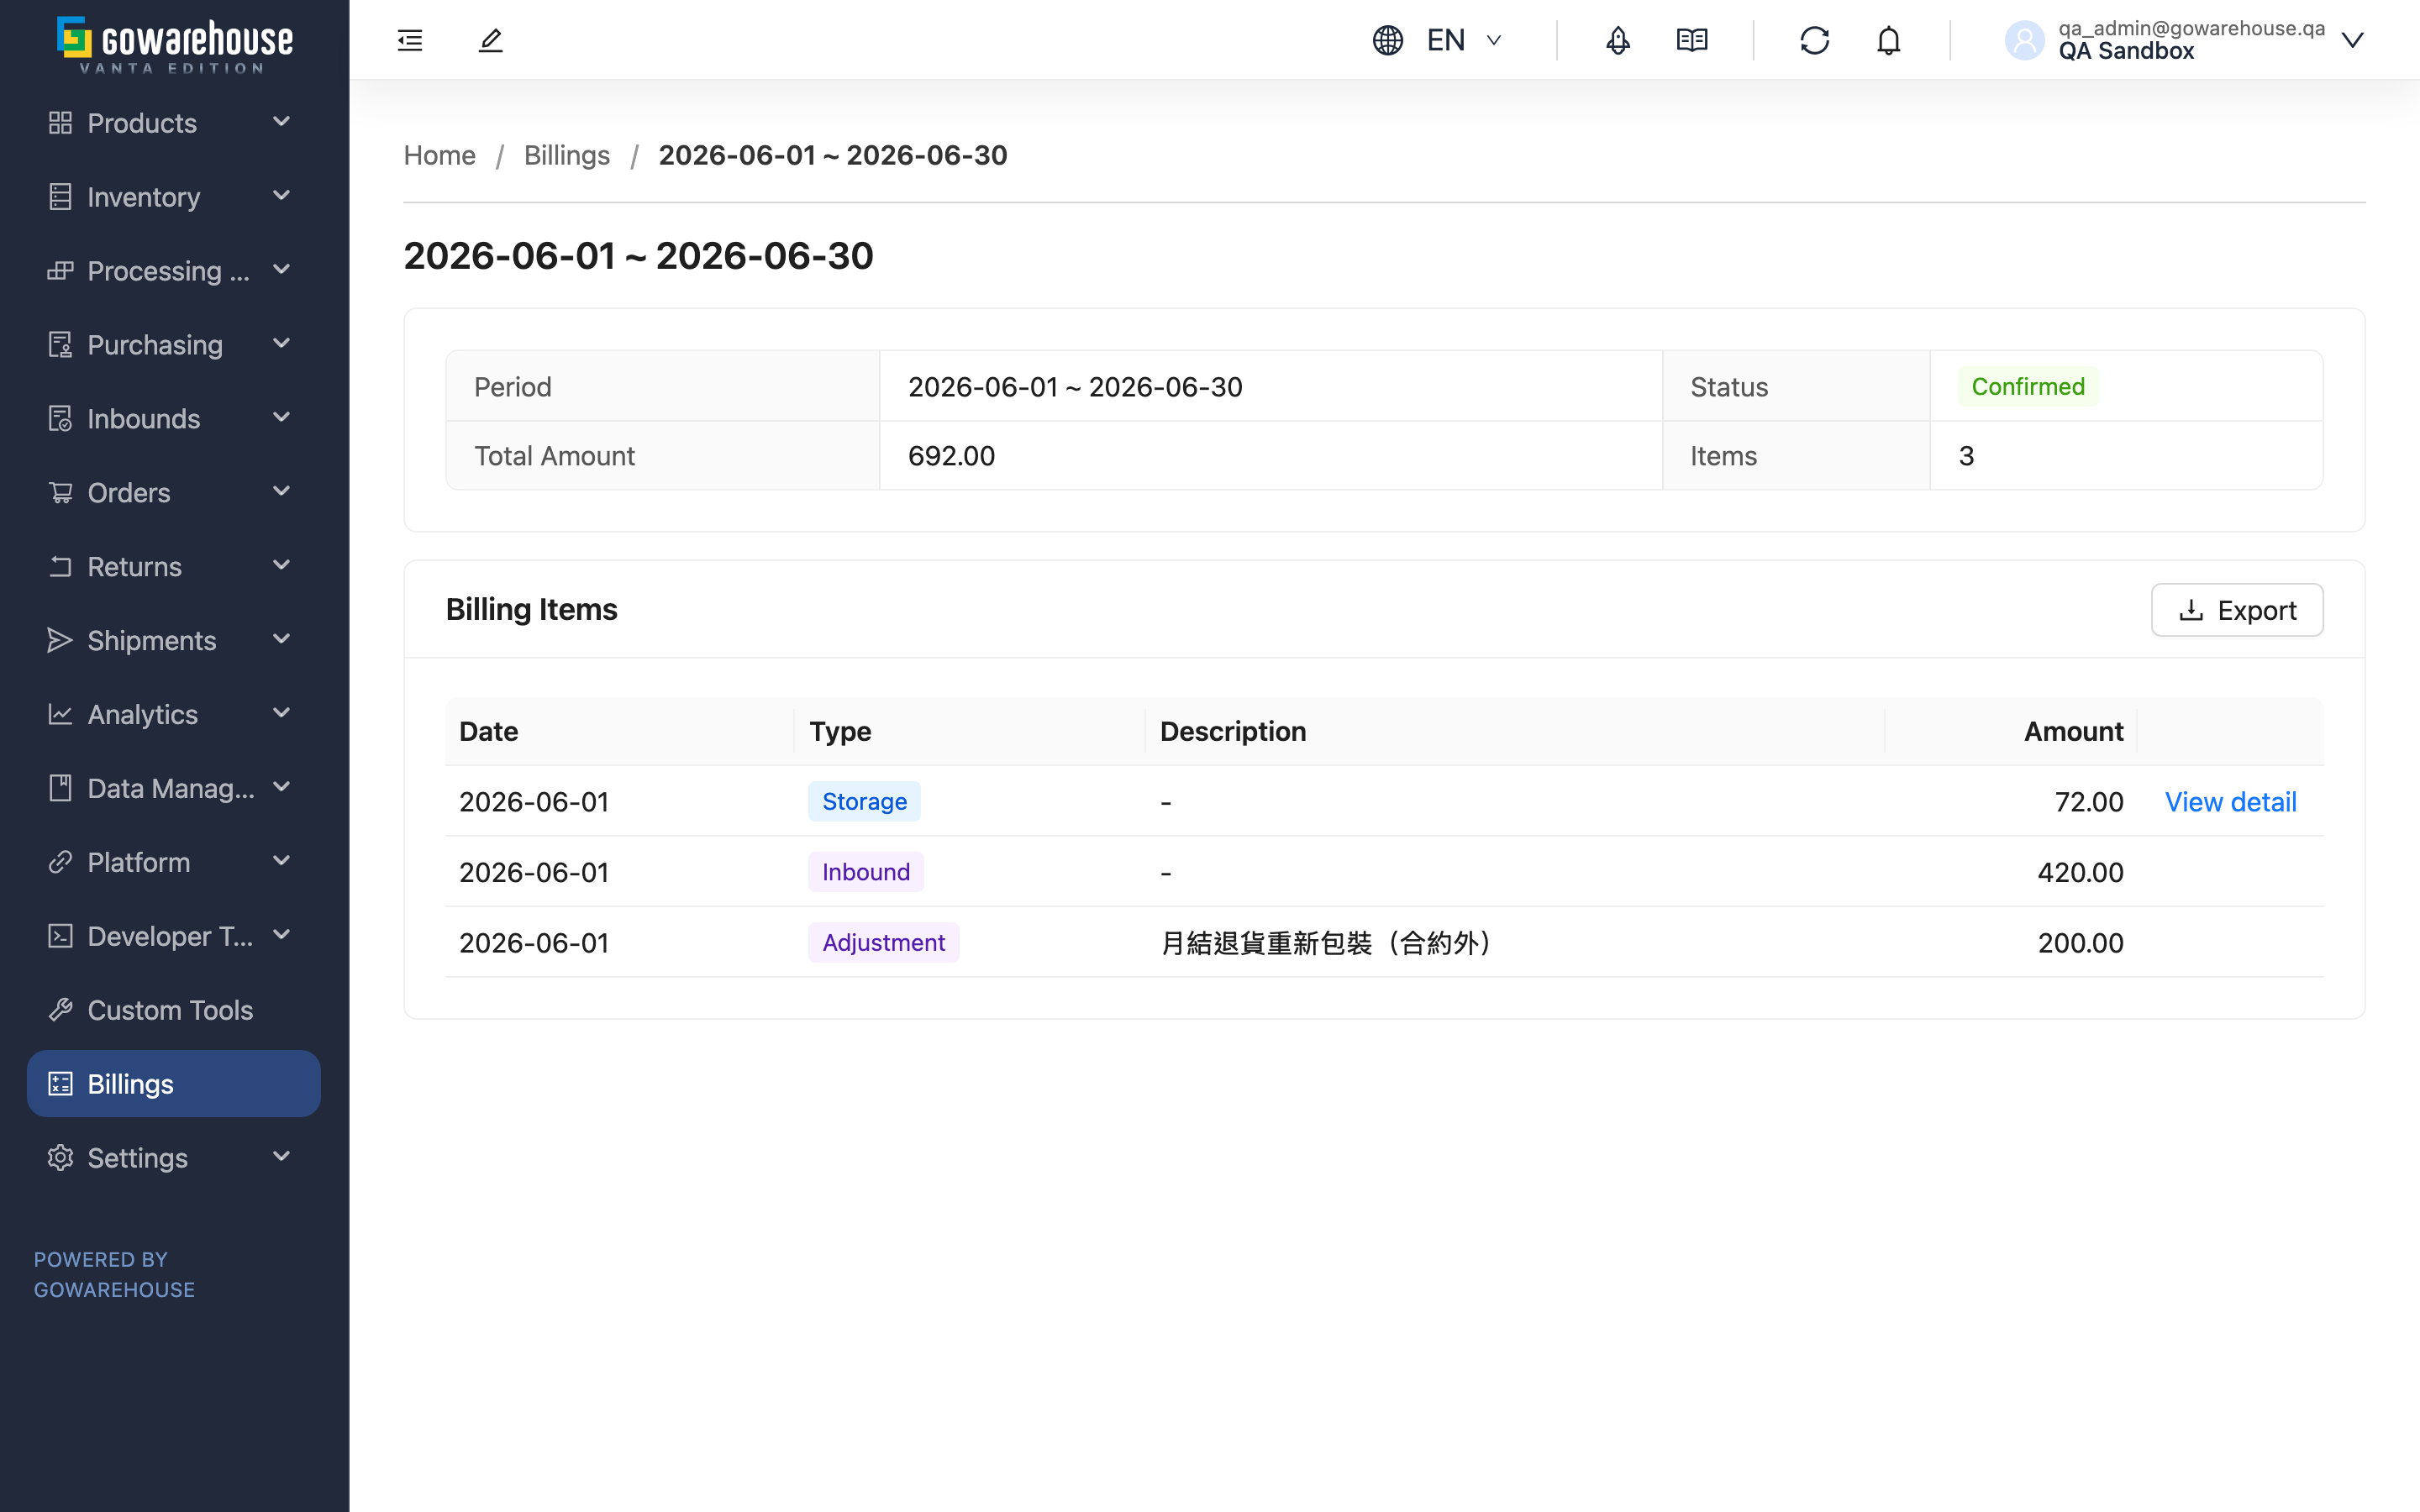Screen dimensions: 2420x1512
Task: Click the Storage type tag
Action: point(864,802)
